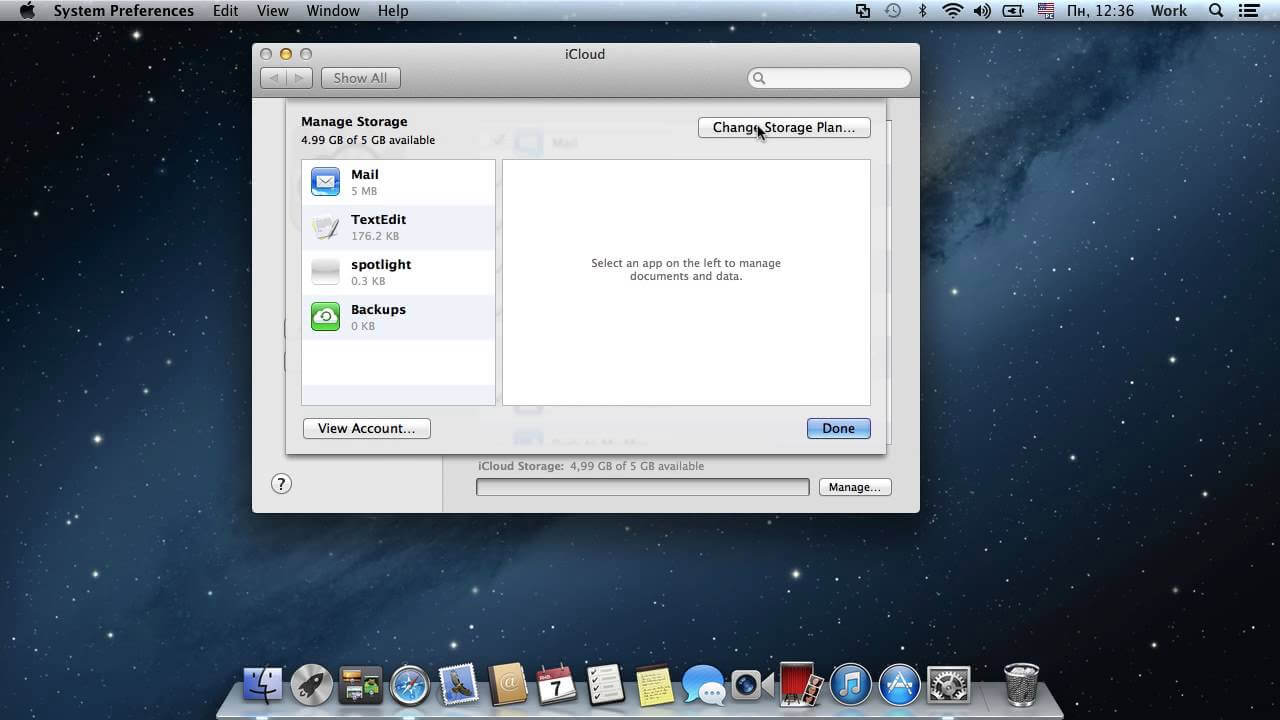Image resolution: width=1280 pixels, height=720 pixels.
Task: Click the Show All button
Action: click(360, 78)
